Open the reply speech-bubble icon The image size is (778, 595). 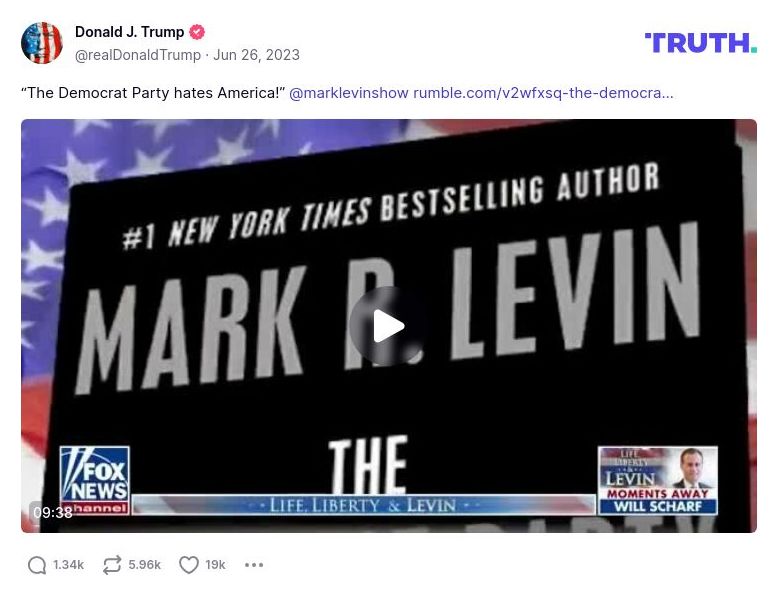(37, 565)
